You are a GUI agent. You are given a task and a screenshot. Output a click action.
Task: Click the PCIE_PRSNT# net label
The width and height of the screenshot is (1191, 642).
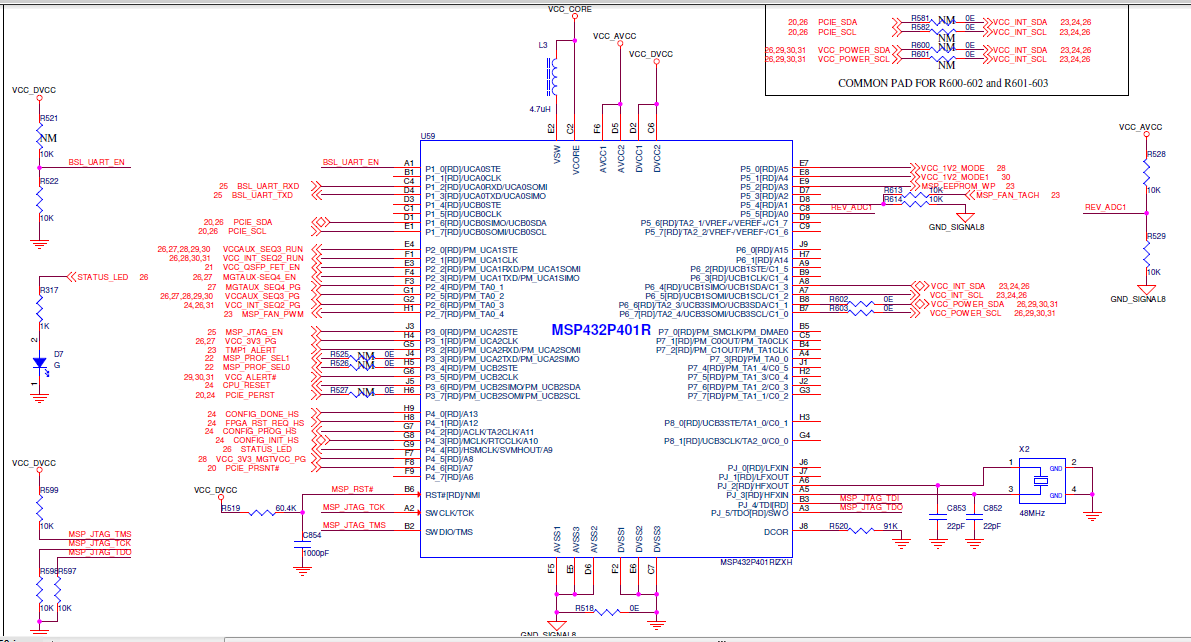click(x=252, y=468)
